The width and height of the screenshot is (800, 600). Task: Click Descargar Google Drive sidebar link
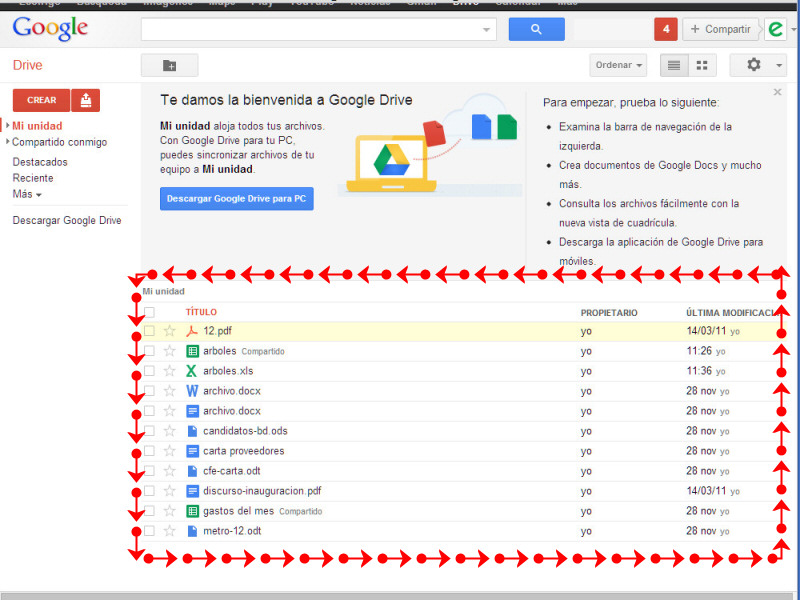tap(67, 220)
